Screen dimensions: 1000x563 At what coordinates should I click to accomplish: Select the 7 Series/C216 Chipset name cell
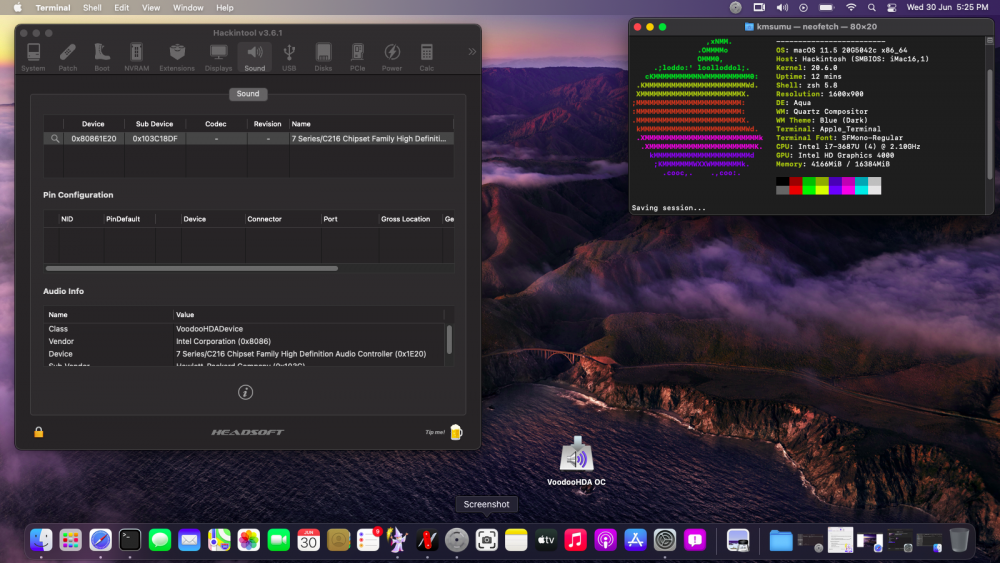(x=371, y=138)
